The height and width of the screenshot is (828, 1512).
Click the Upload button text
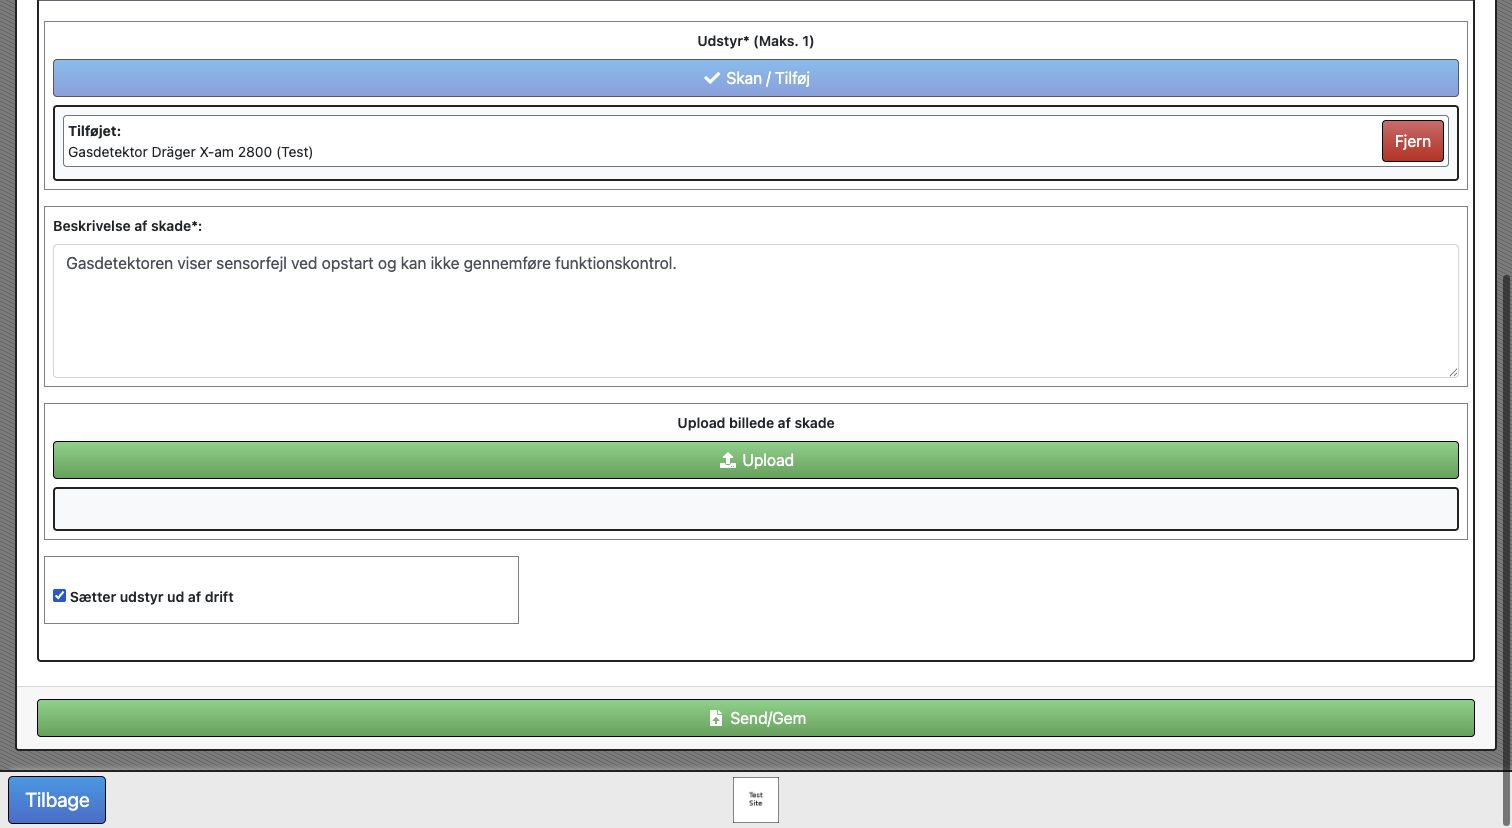click(768, 460)
